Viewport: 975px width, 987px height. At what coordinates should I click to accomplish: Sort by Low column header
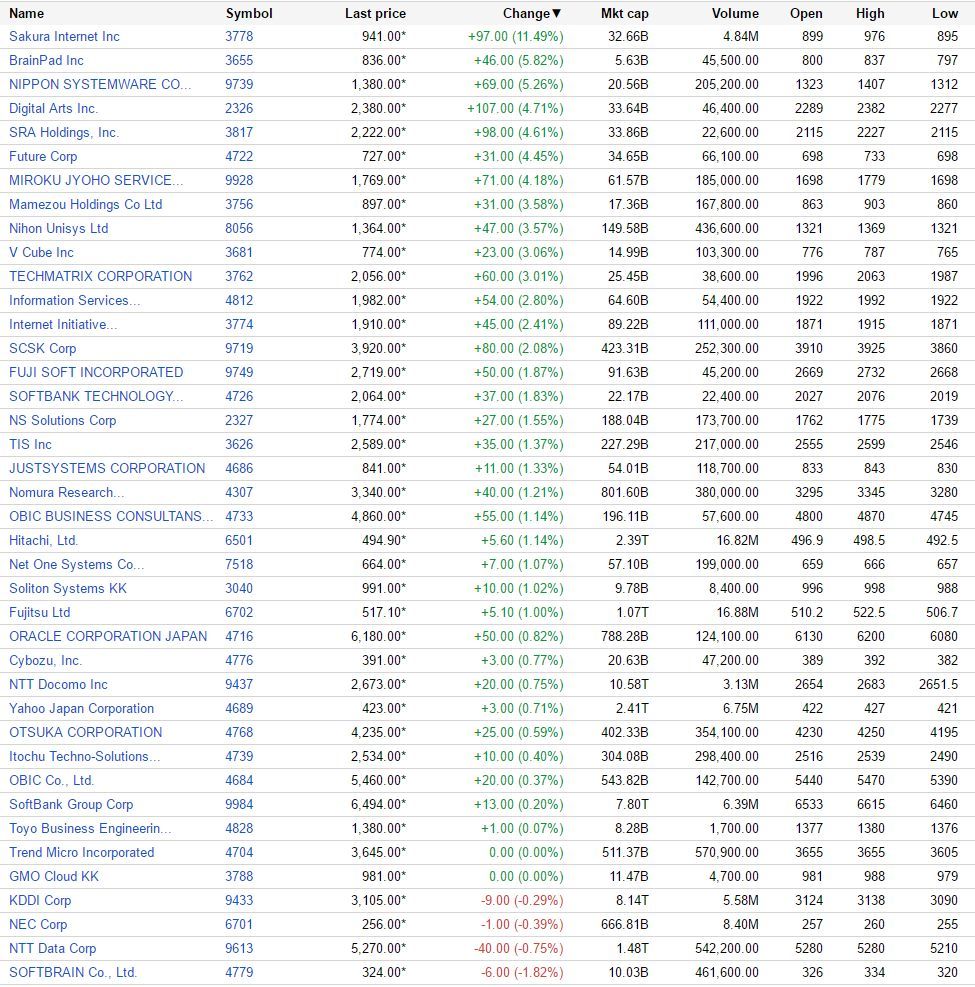[945, 13]
